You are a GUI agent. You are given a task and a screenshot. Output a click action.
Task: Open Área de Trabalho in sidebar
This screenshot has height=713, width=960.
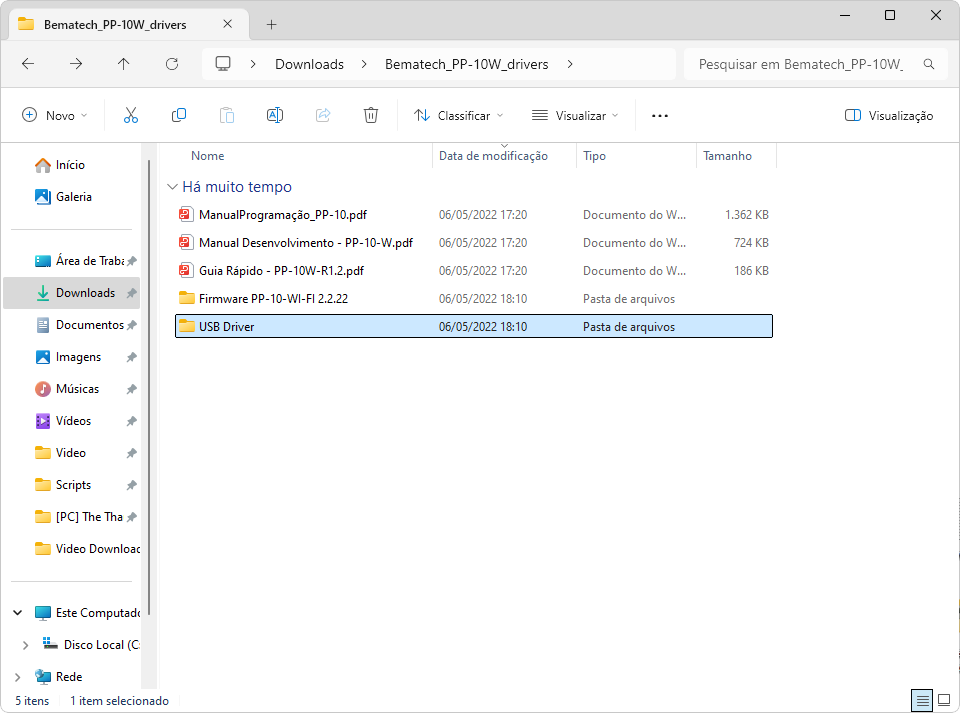click(72, 261)
